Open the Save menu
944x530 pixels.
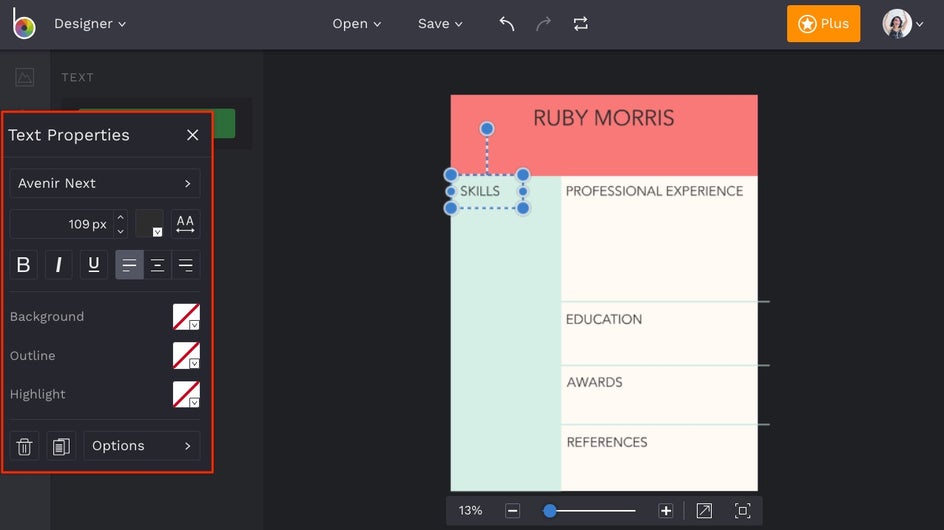pos(440,24)
